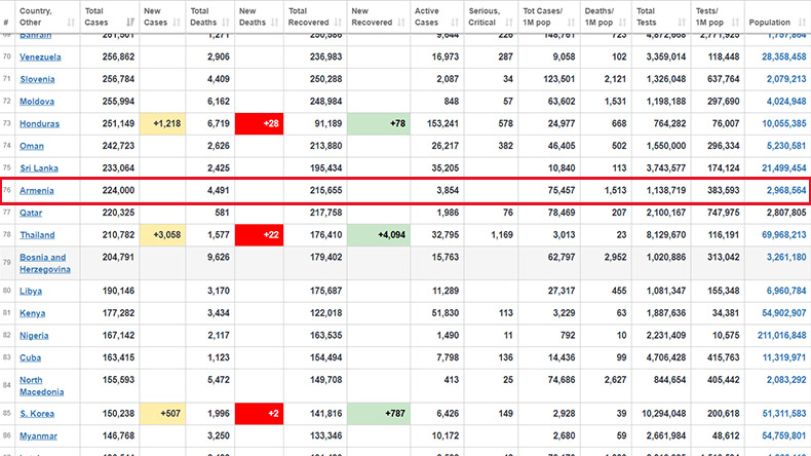Open Venezuela population link 28,358,458
The width and height of the screenshot is (811, 456).
tap(784, 57)
